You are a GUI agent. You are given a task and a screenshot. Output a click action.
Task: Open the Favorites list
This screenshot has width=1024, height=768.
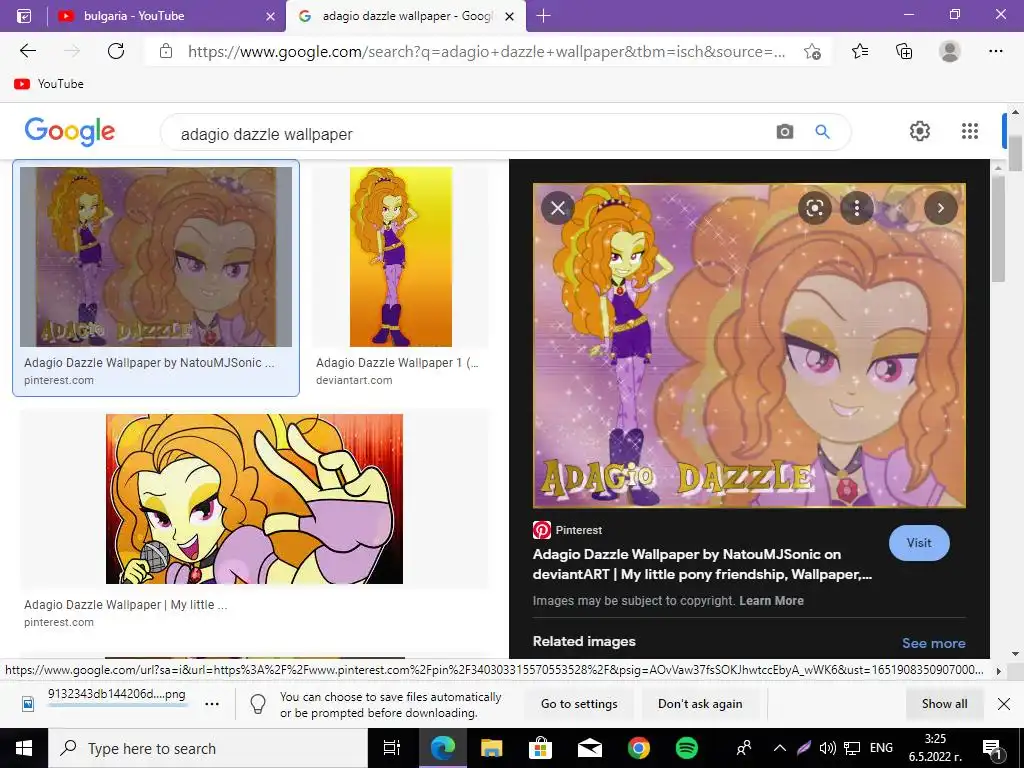[x=860, y=51]
